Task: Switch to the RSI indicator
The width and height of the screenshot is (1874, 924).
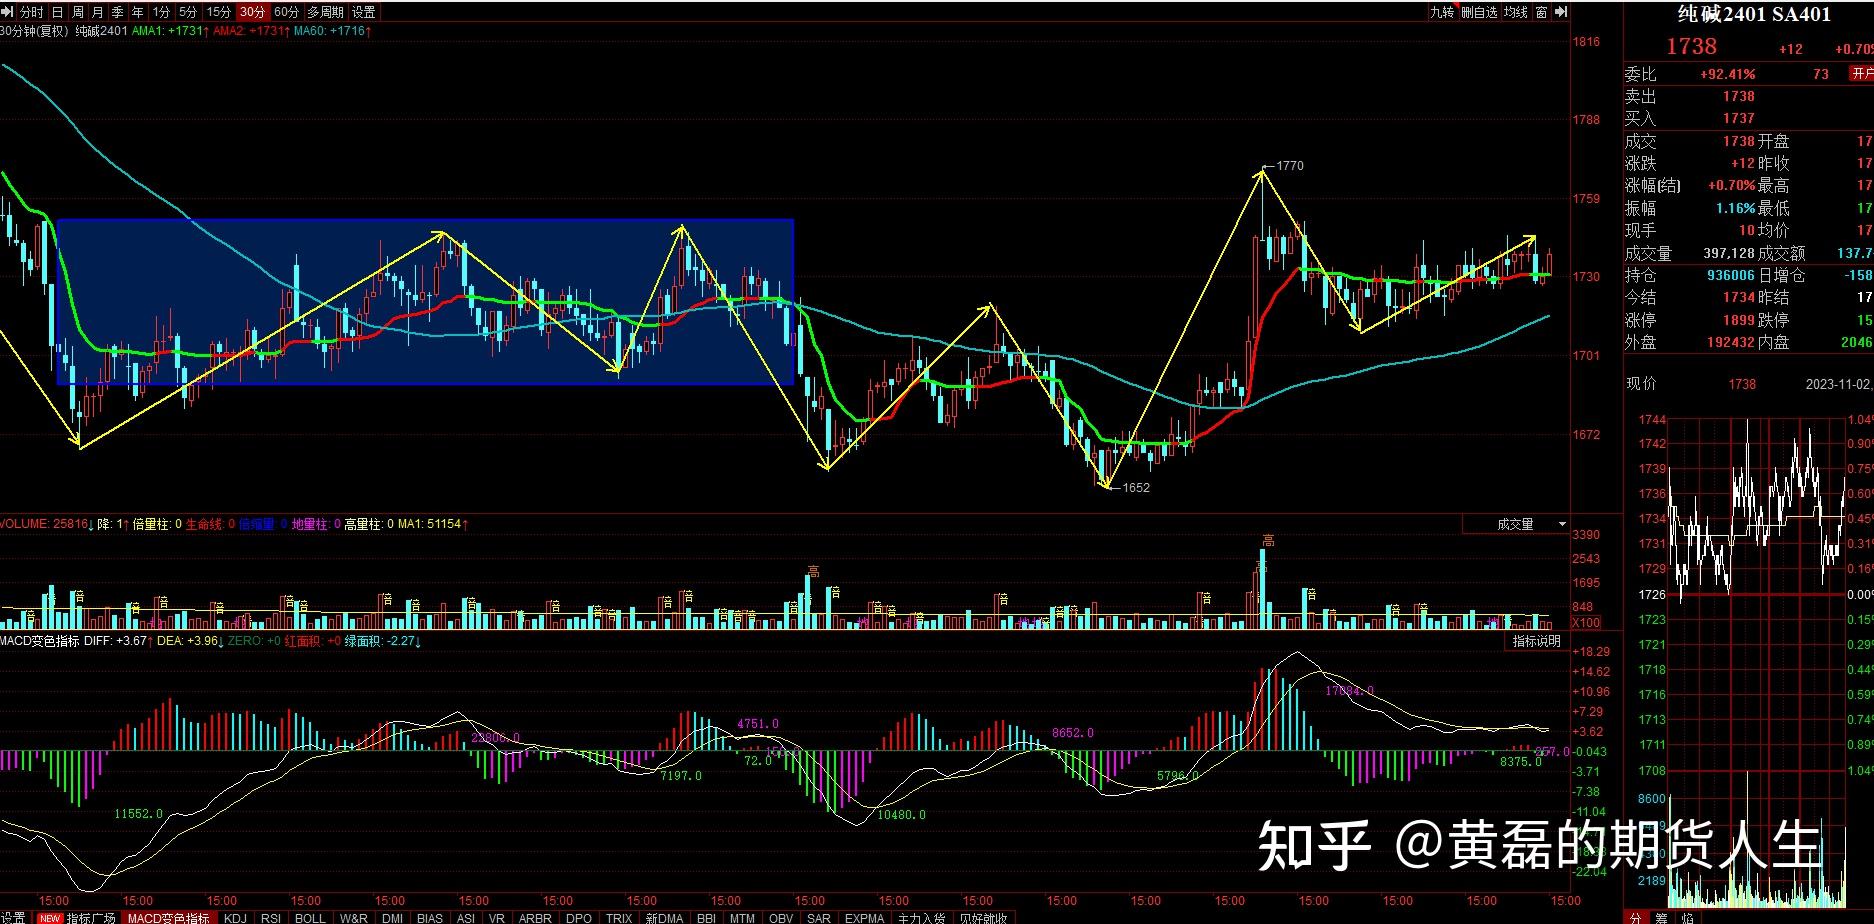Action: click(271, 917)
